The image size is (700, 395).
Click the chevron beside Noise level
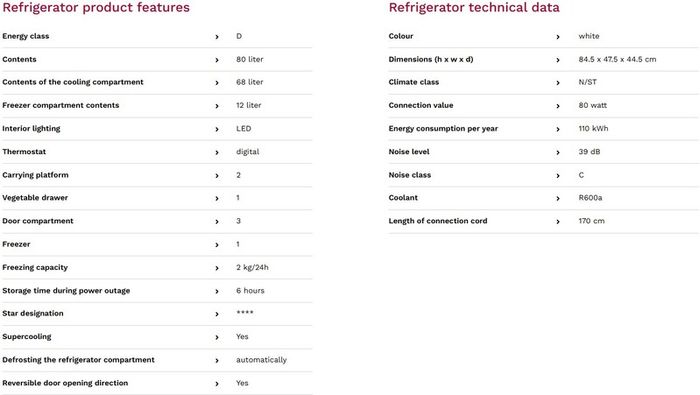(x=558, y=152)
